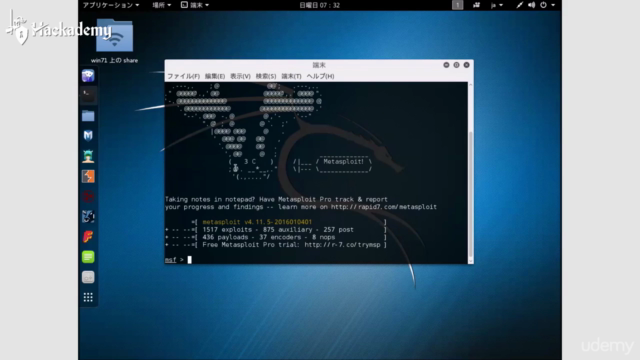Launch Metasploit from the dock
The height and width of the screenshot is (360, 640).
(88, 136)
